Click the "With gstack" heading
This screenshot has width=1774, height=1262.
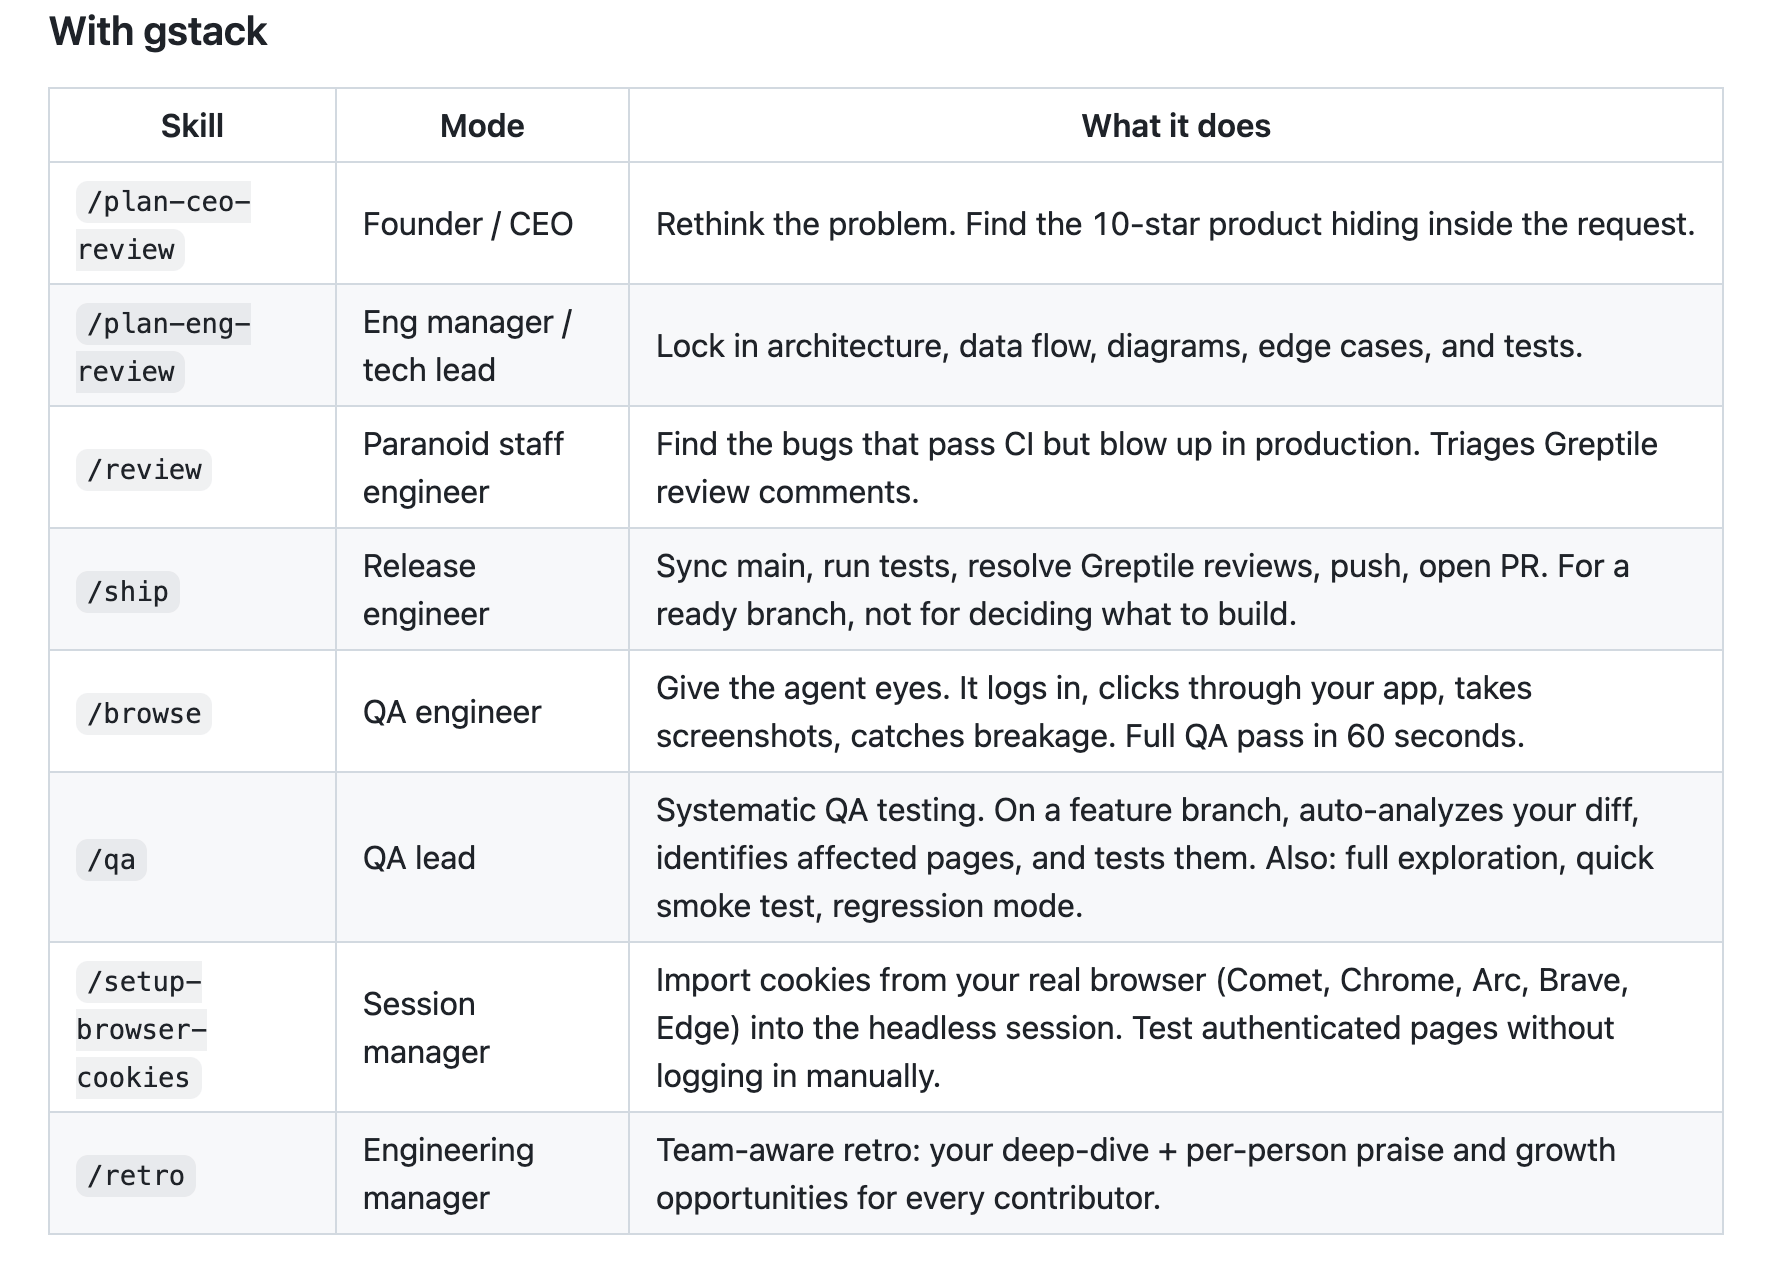tap(158, 32)
